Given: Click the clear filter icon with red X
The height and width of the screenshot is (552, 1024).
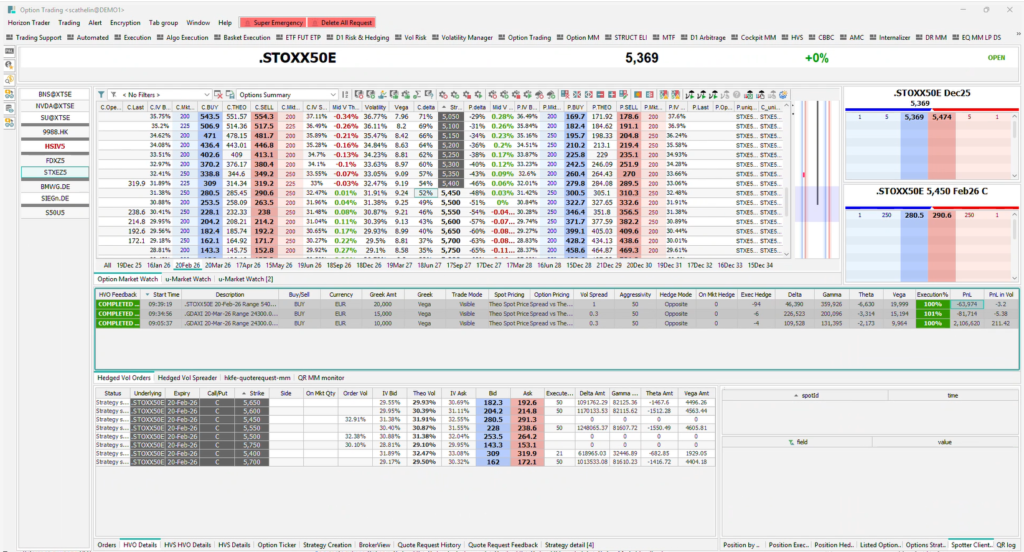Looking at the screenshot, I should point(219,95).
